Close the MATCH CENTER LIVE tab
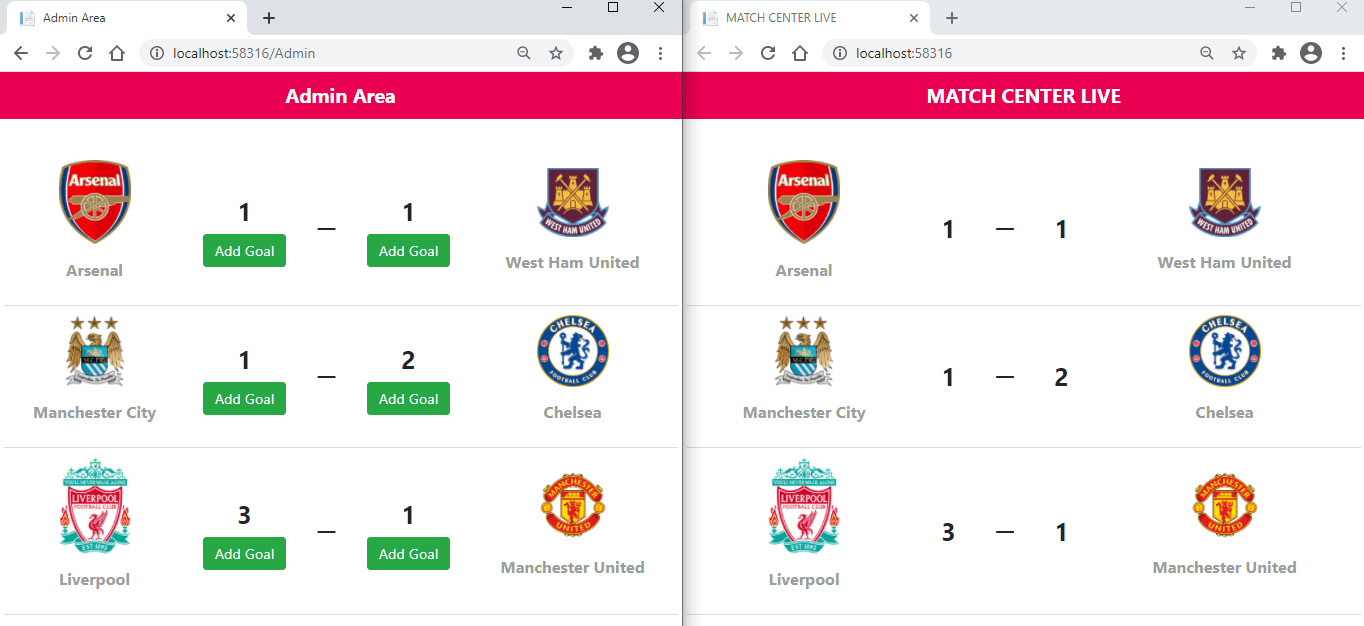The image size is (1364, 626). tap(914, 18)
